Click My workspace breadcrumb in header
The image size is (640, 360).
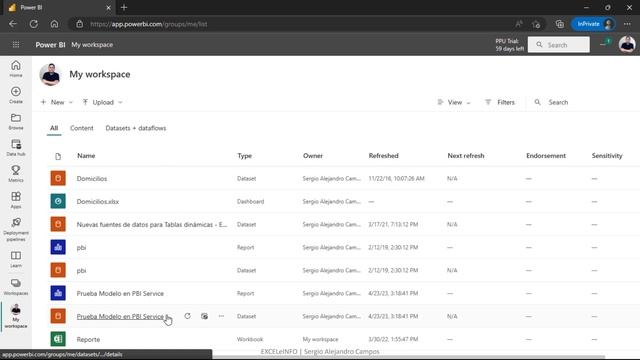[x=92, y=44]
